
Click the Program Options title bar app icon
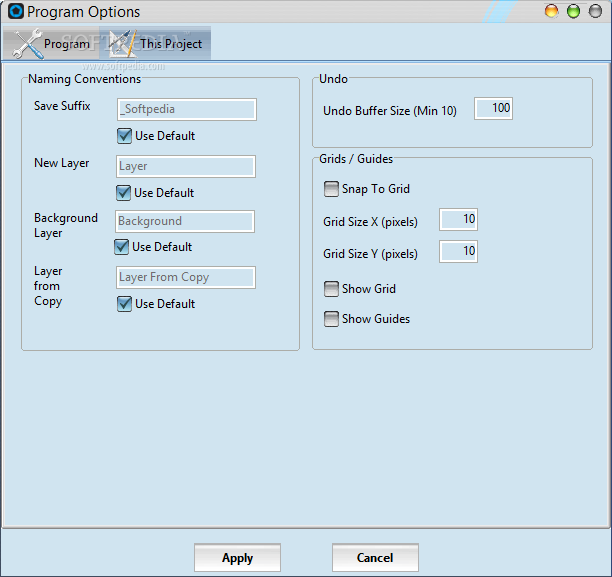(x=16, y=11)
